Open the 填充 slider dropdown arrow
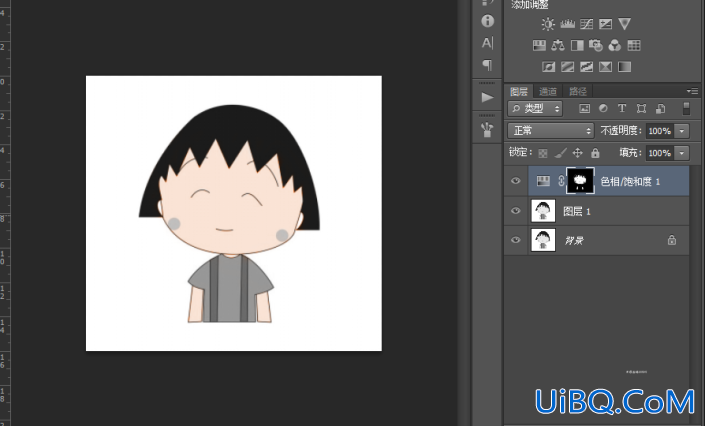The height and width of the screenshot is (426, 705). 682,153
